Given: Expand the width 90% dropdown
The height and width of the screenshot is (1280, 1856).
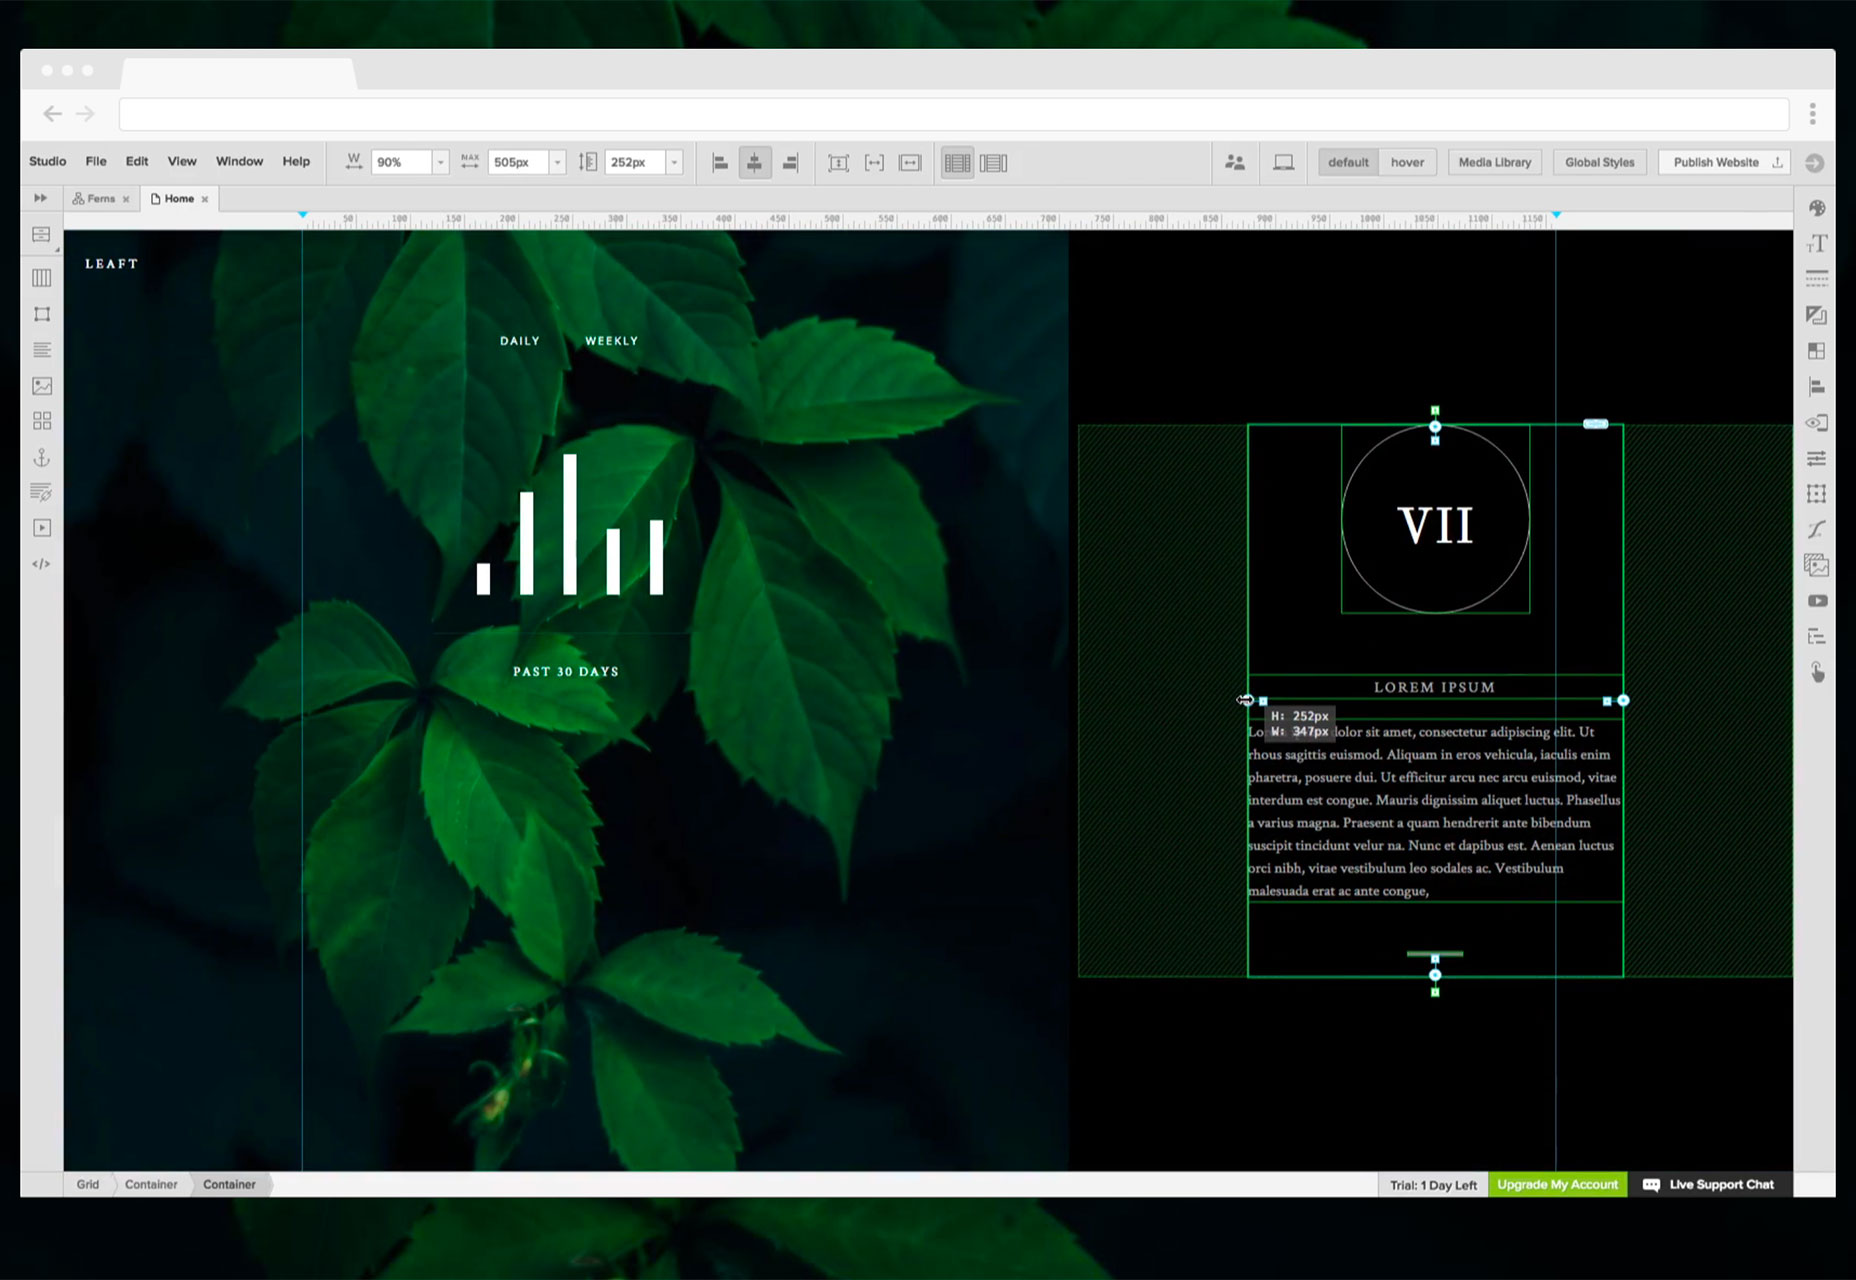Looking at the screenshot, I should click(440, 162).
